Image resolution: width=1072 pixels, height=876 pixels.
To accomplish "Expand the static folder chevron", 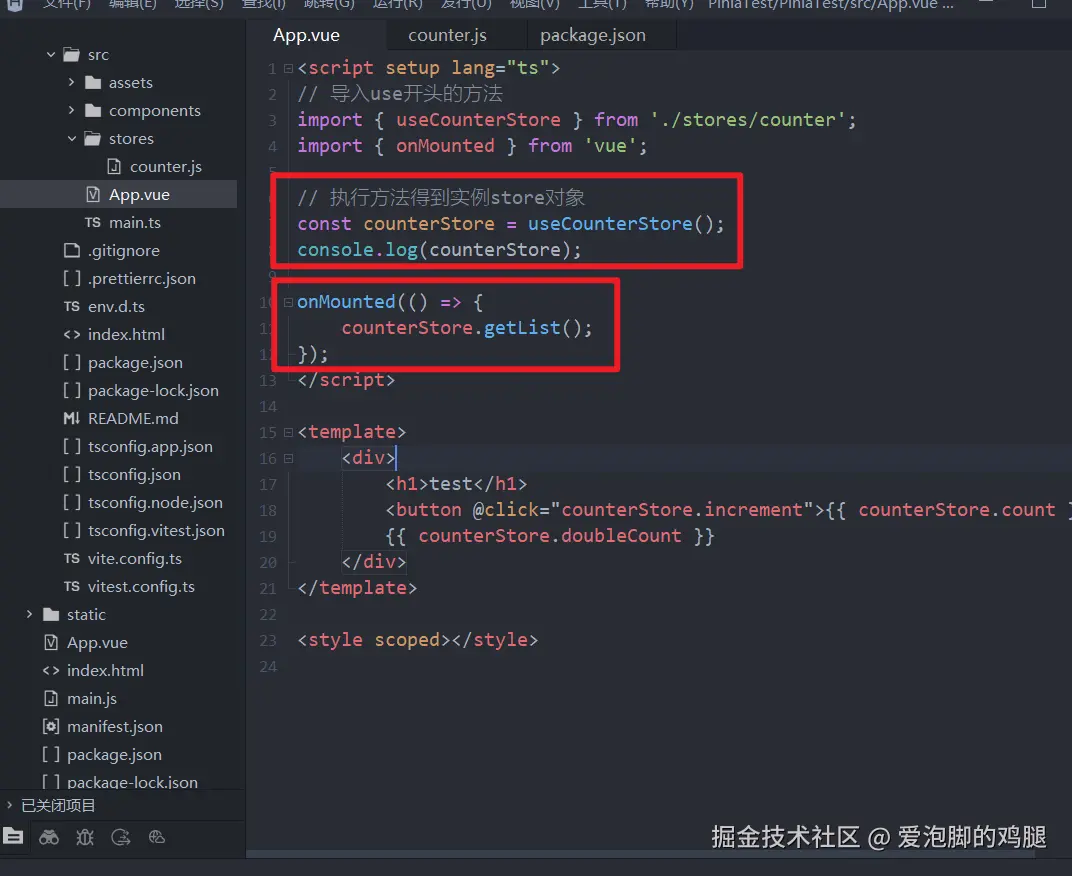I will point(29,614).
